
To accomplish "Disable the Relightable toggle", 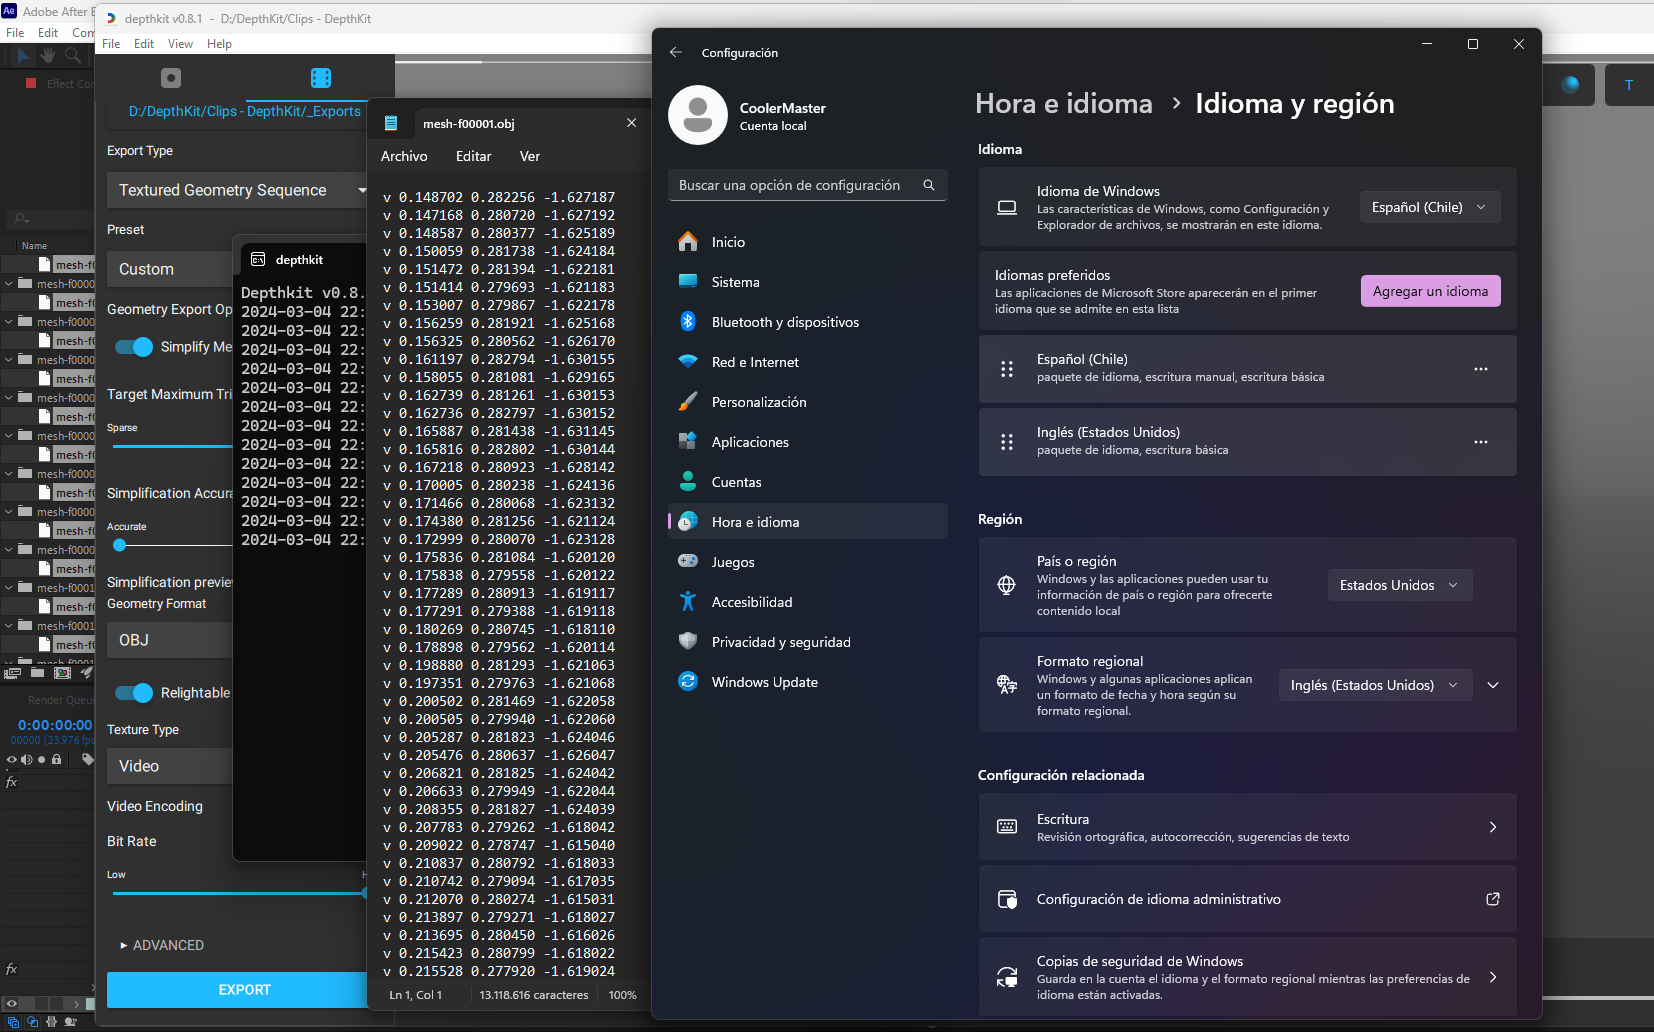I will tap(134, 693).
